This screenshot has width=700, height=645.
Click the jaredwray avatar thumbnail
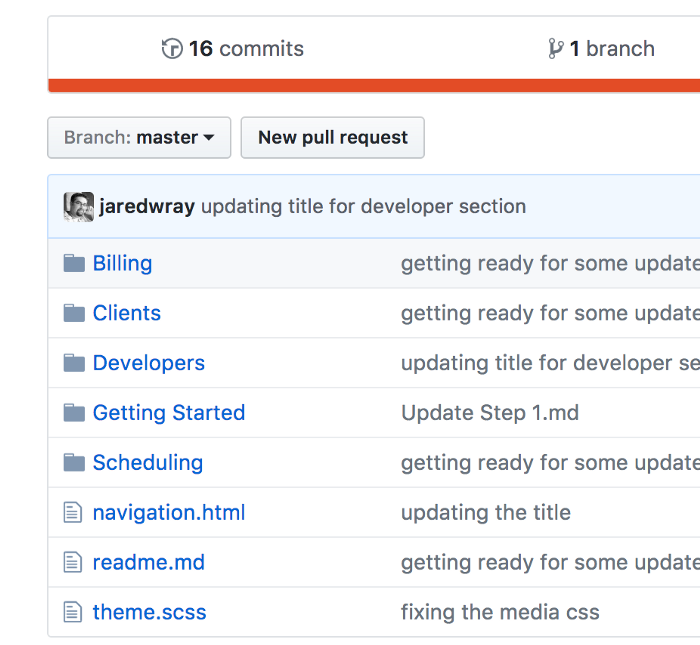[x=79, y=207]
